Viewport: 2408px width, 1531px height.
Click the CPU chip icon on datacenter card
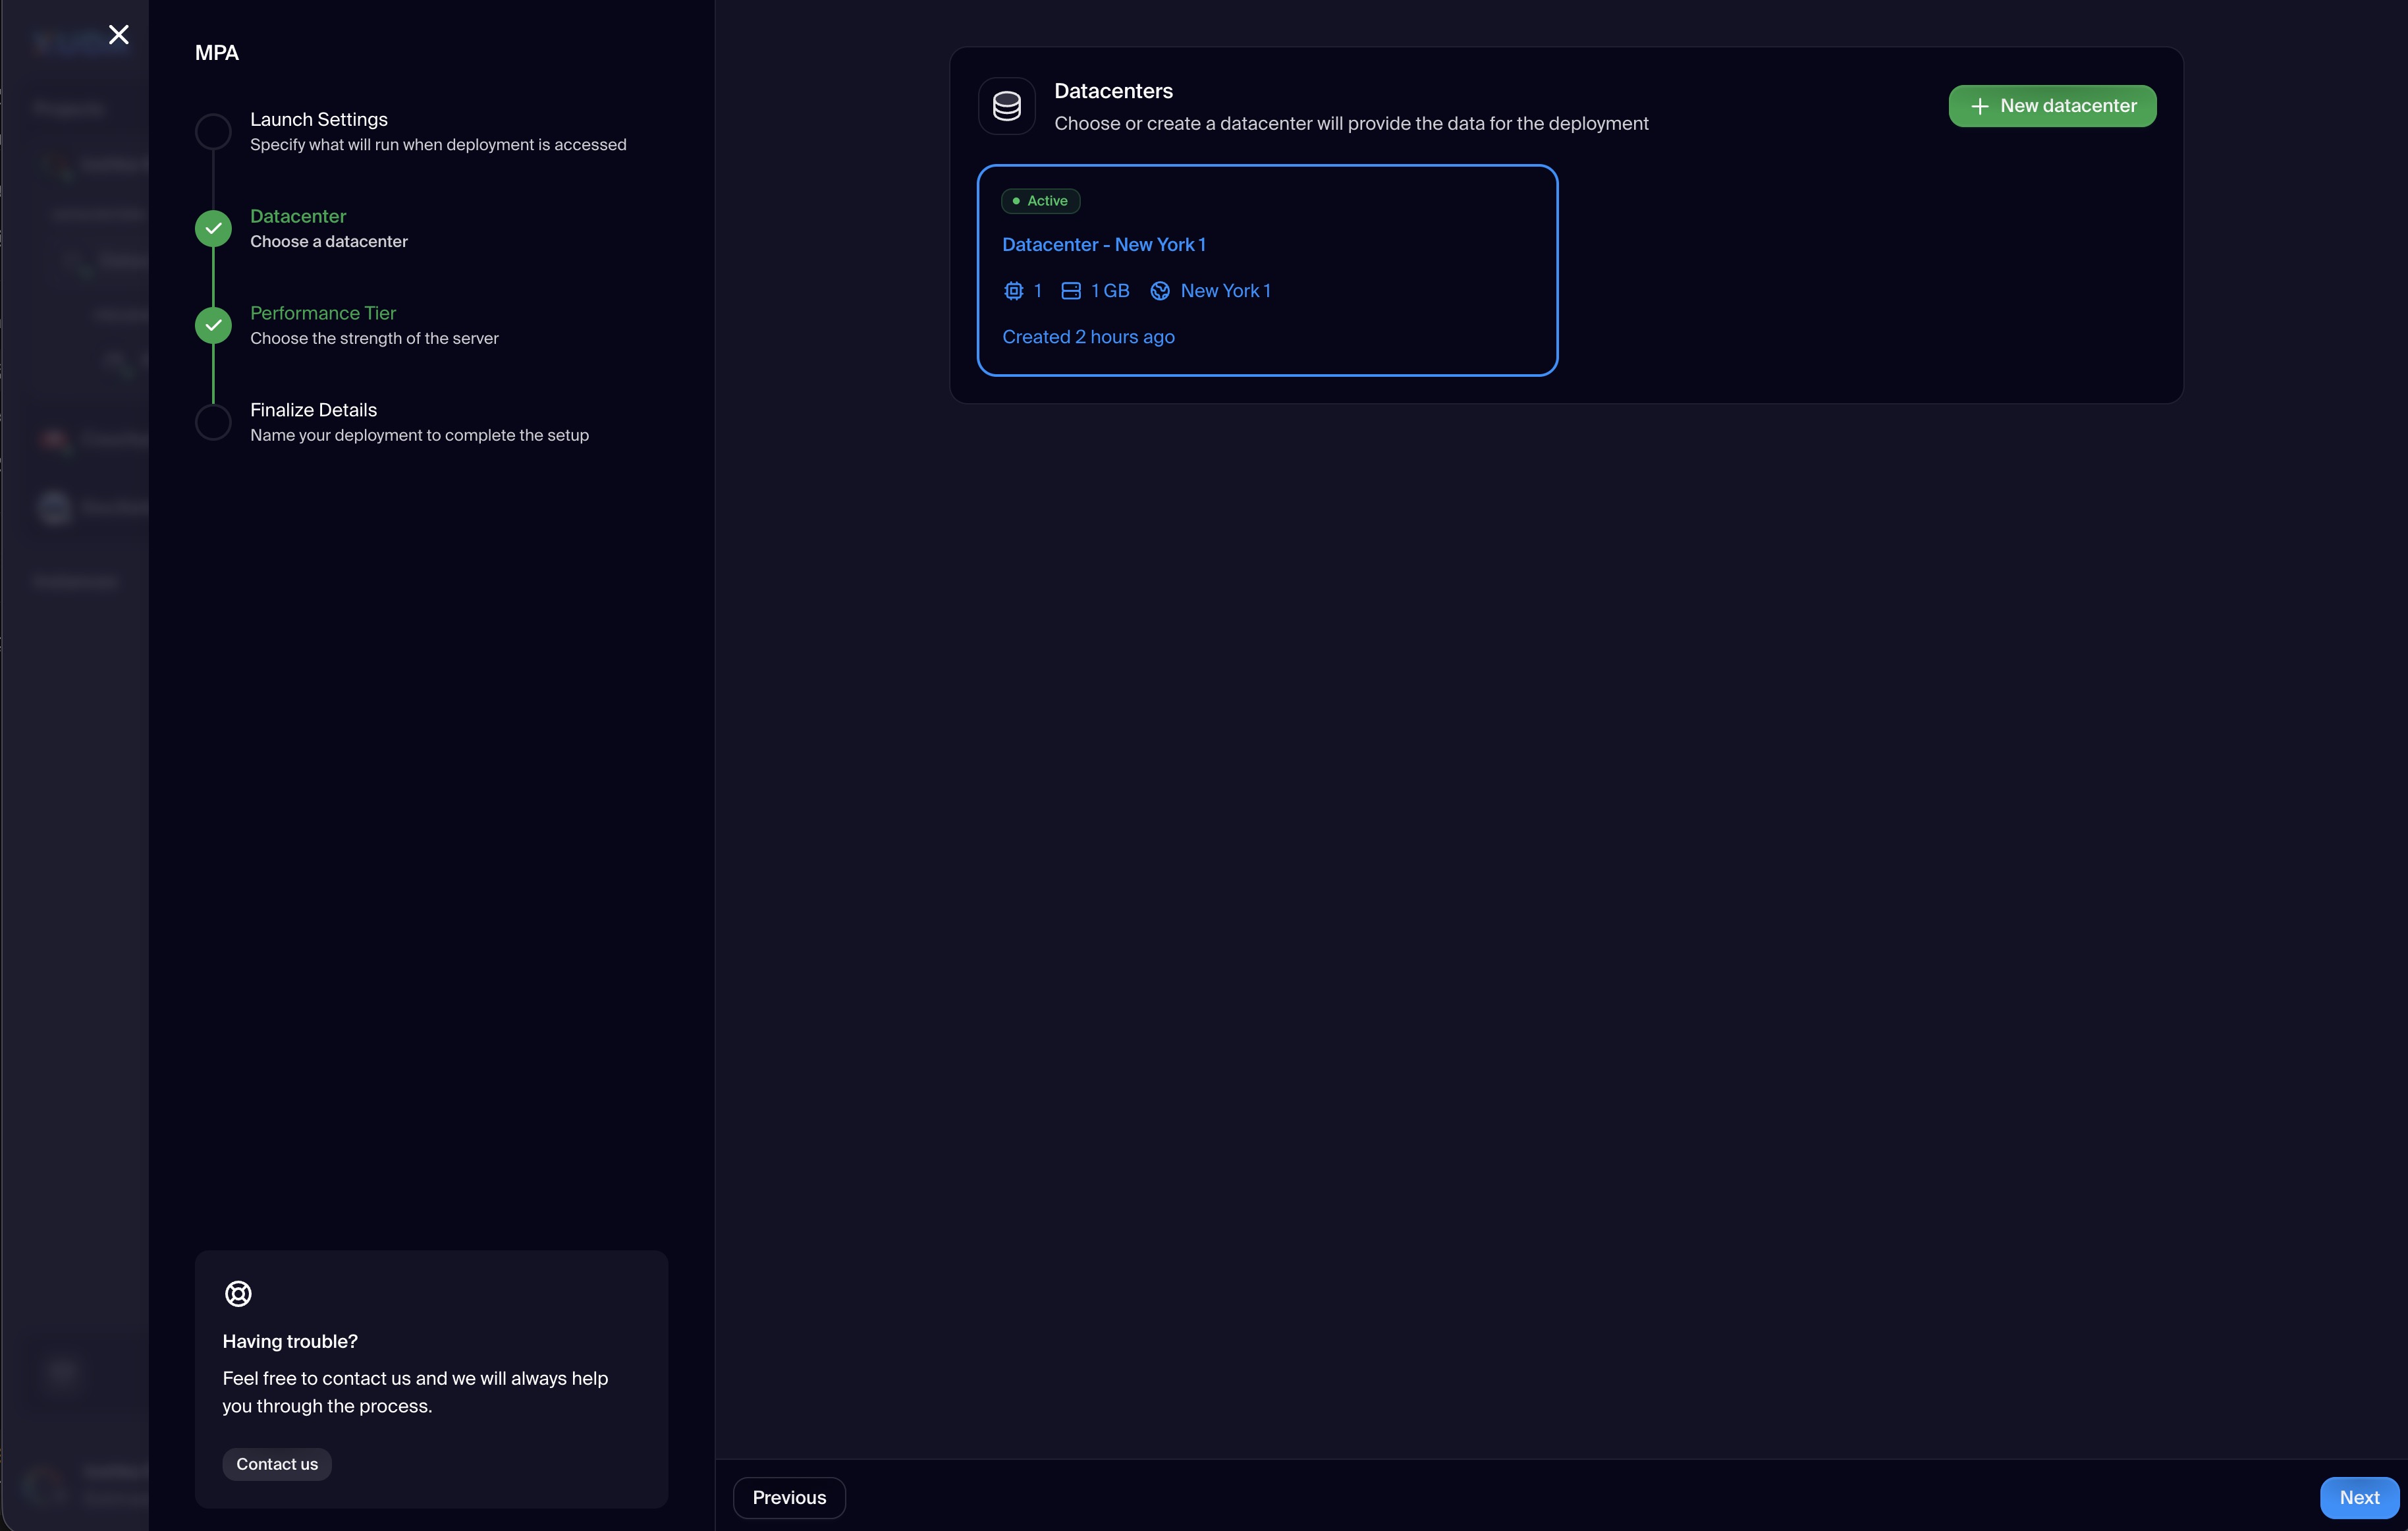[x=1013, y=291]
